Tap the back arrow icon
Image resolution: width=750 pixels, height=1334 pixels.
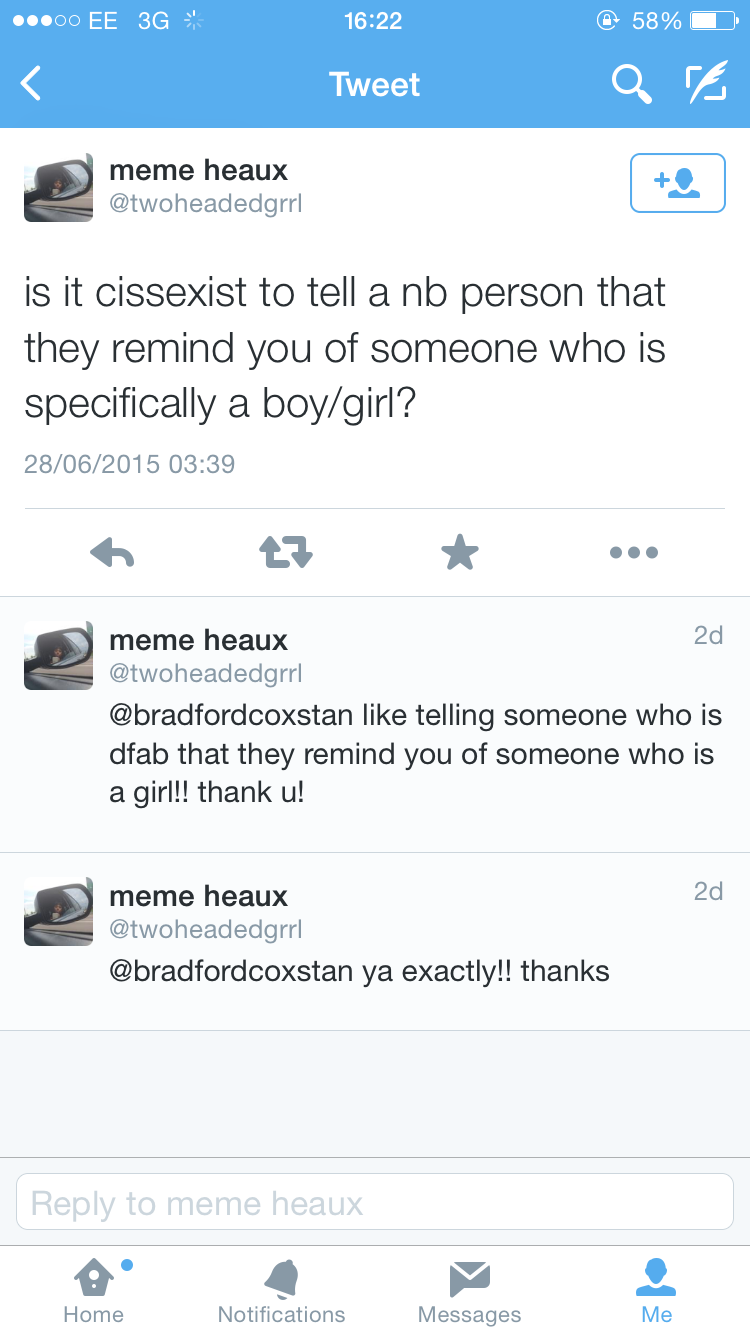click(x=32, y=84)
